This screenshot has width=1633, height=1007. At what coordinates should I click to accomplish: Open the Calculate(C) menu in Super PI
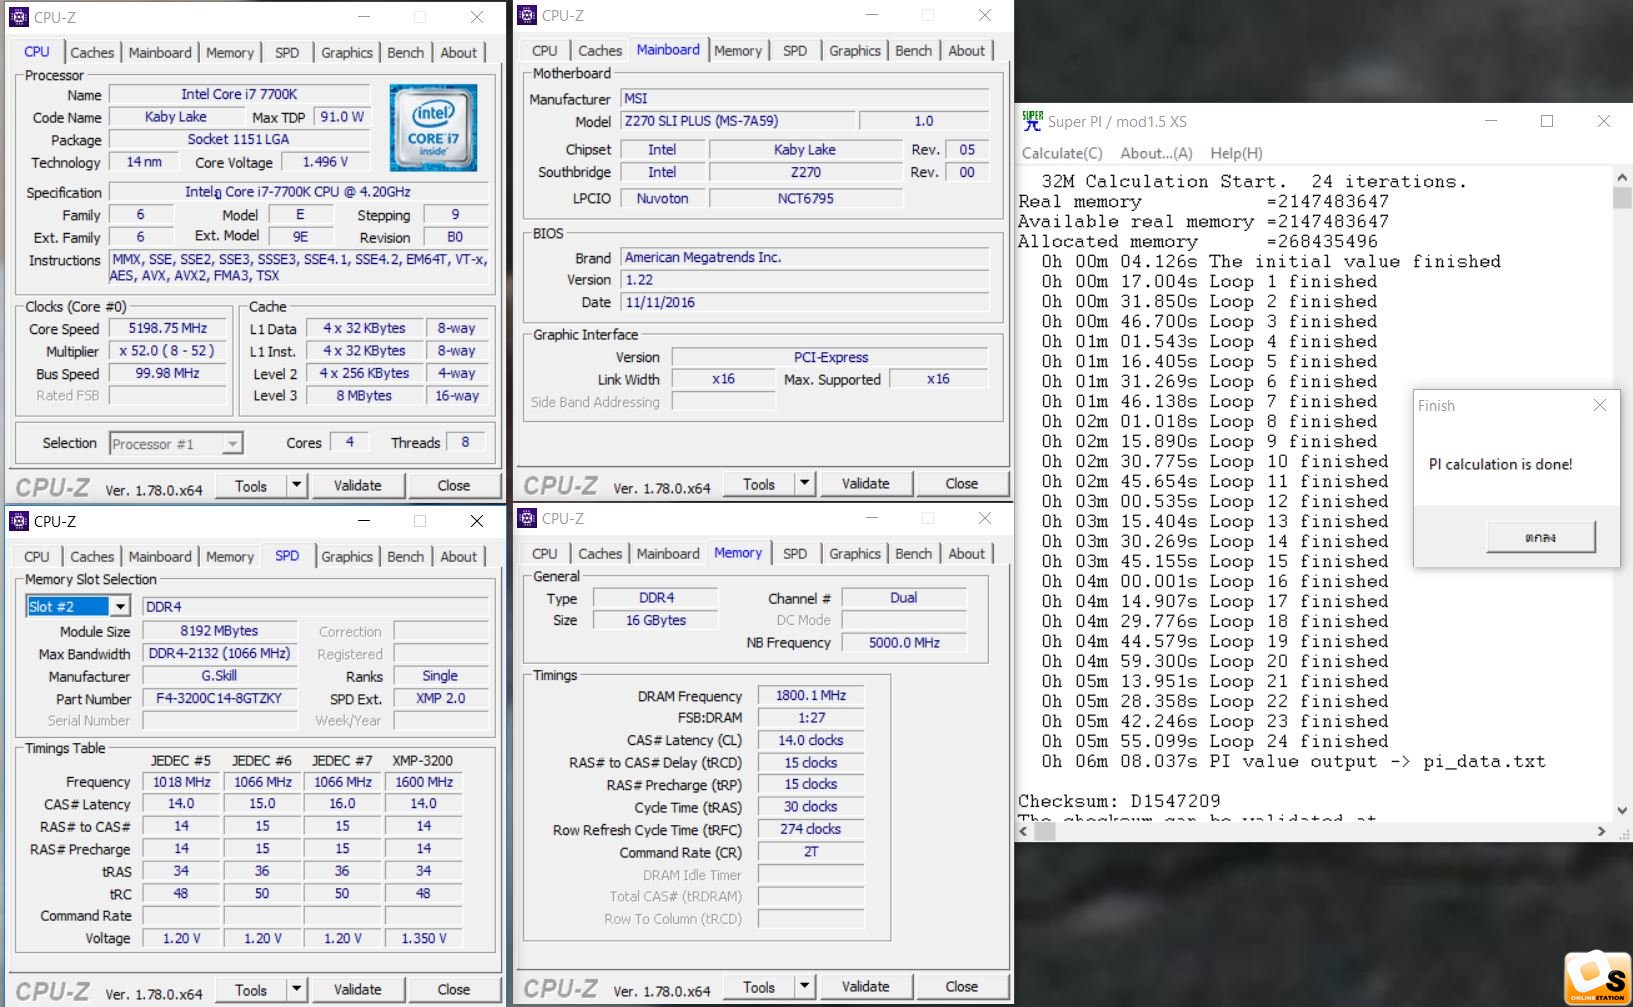(x=1062, y=153)
